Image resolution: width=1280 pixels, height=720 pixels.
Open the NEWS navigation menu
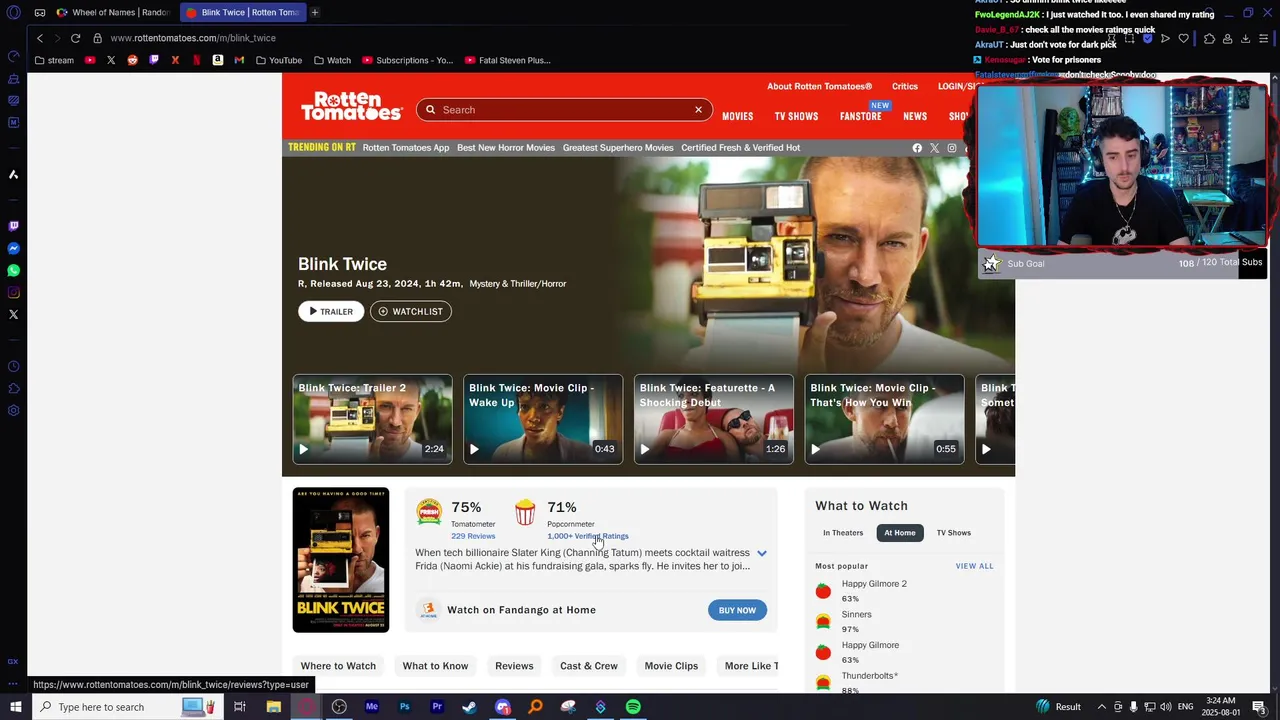pos(915,117)
